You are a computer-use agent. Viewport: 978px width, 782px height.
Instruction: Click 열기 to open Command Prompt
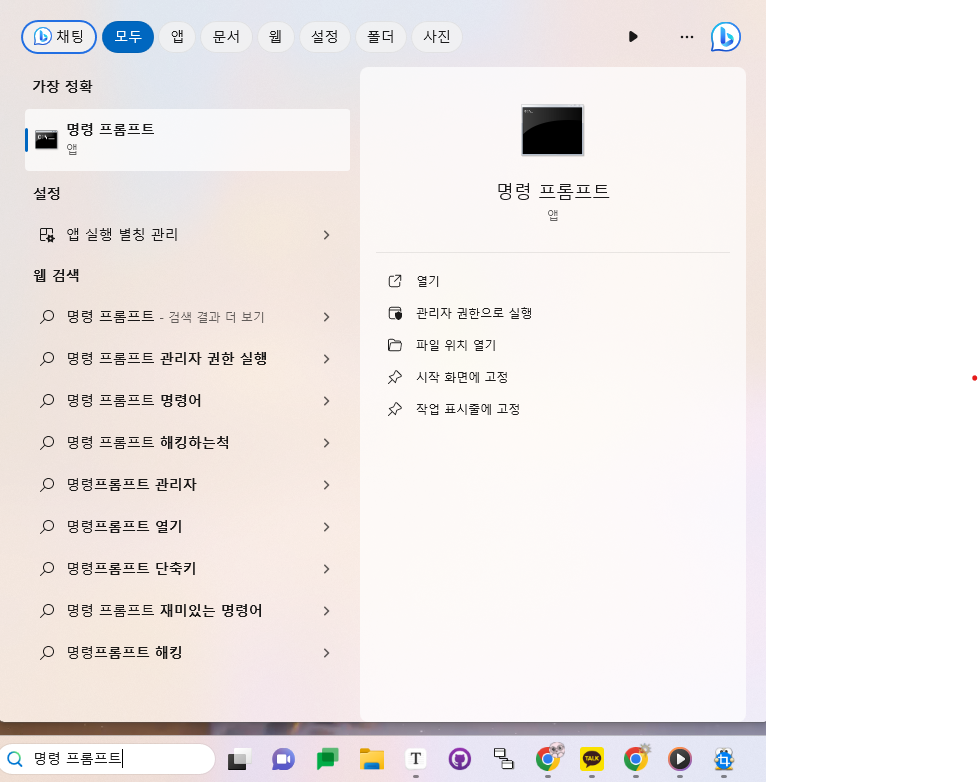428,281
